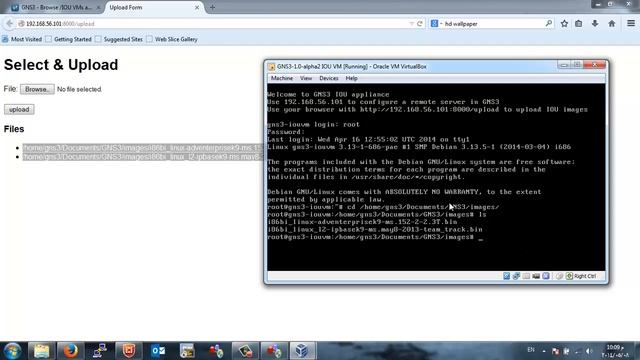Open the bookmarks list icon in Firefox toolbar
Image resolution: width=640 pixels, height=360 pixels.
tap(579, 24)
